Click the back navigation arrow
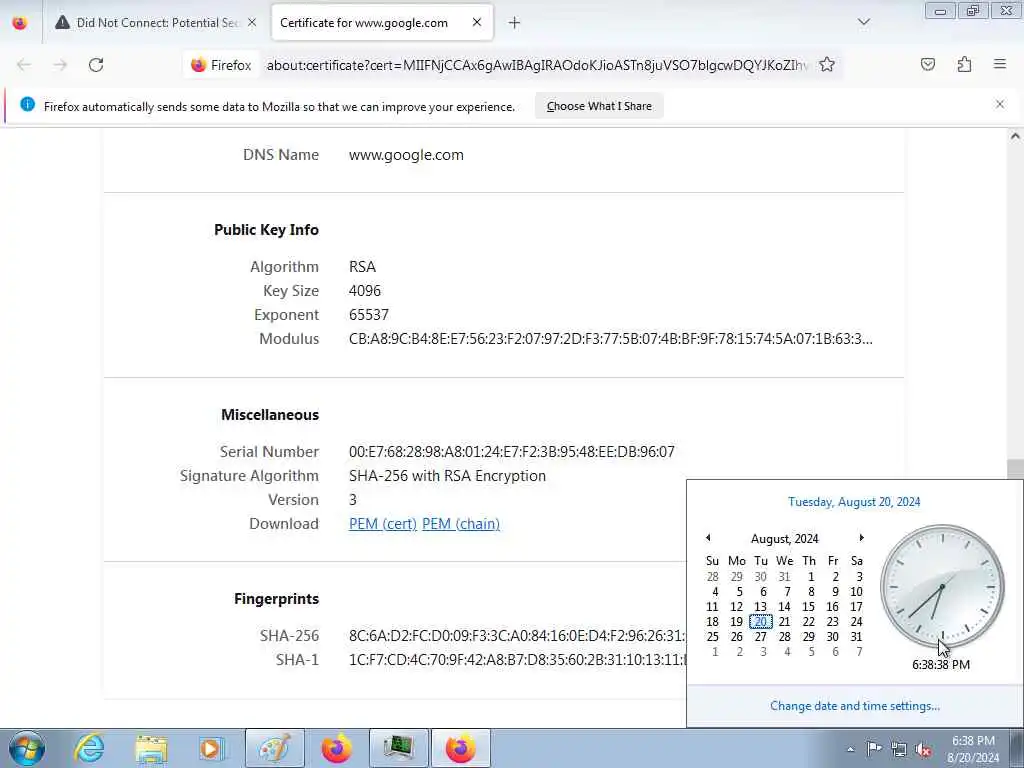The image size is (1024, 768). [x=24, y=65]
